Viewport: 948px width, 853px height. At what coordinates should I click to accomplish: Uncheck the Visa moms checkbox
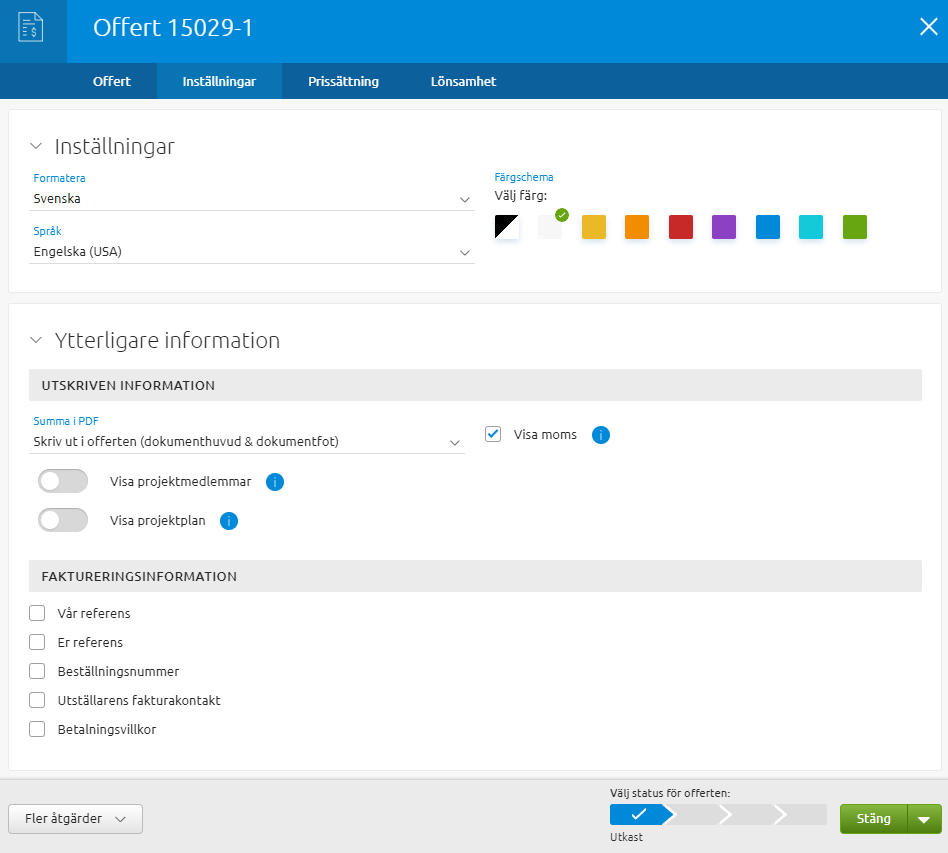(493, 435)
